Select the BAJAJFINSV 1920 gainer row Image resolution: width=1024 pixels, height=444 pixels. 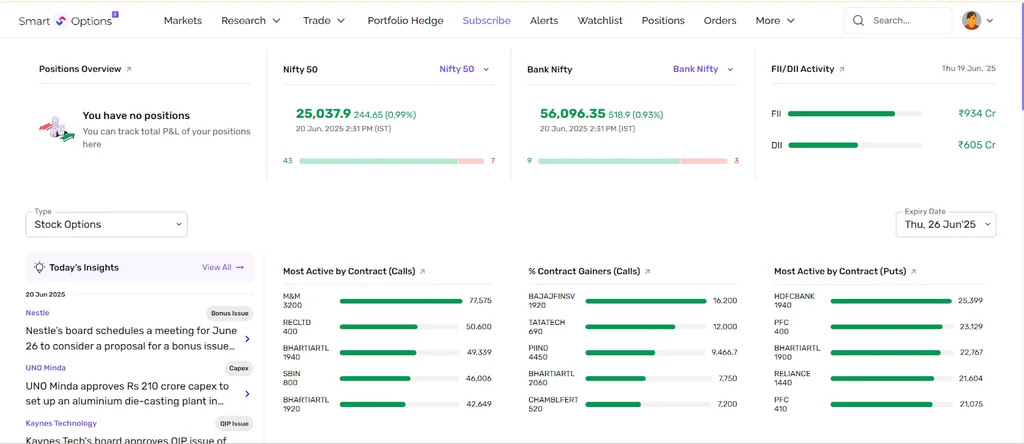click(x=633, y=300)
